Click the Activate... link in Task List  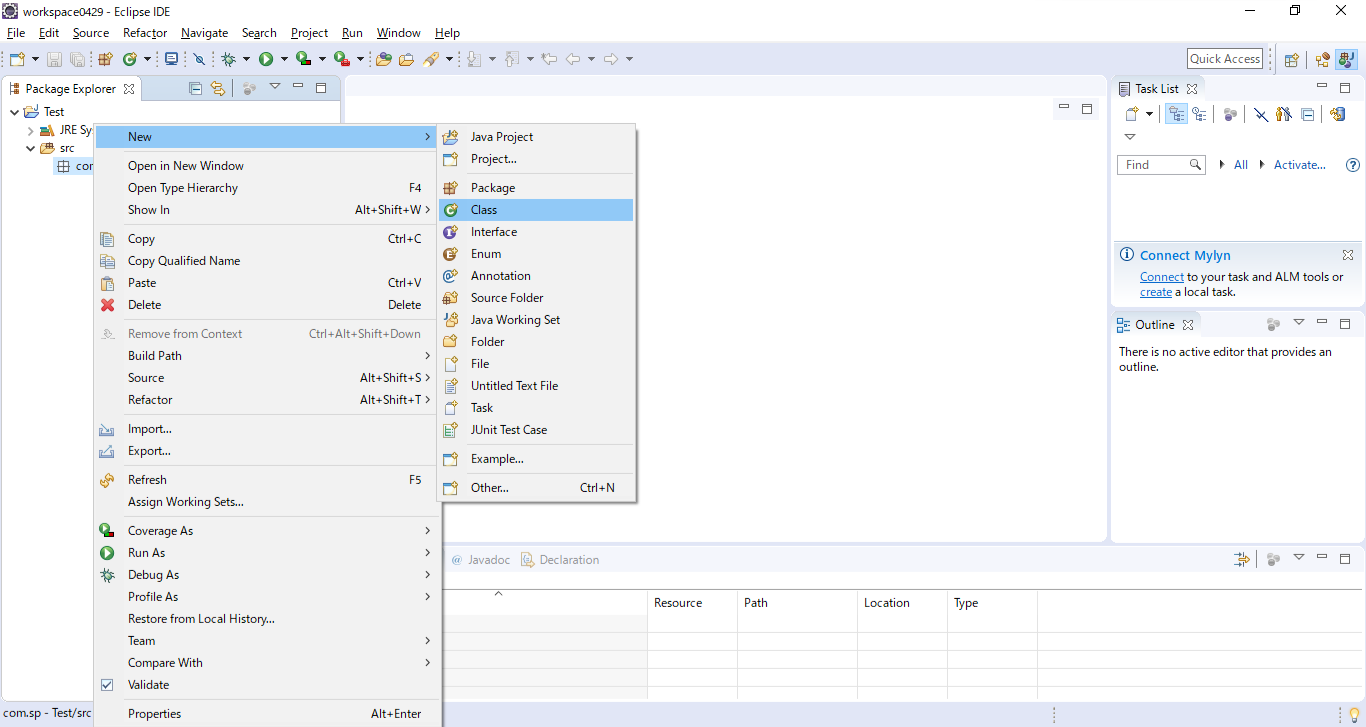click(x=1300, y=165)
